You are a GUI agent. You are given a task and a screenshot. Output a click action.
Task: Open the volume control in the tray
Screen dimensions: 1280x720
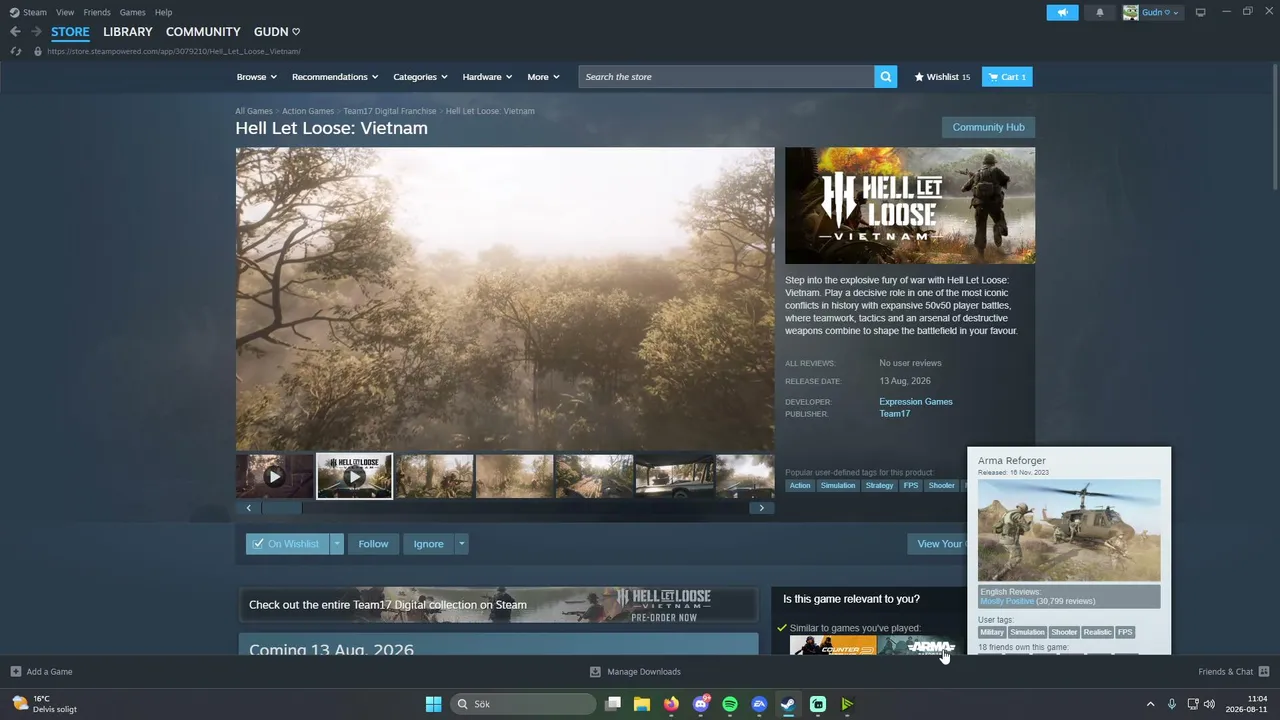(x=1209, y=704)
